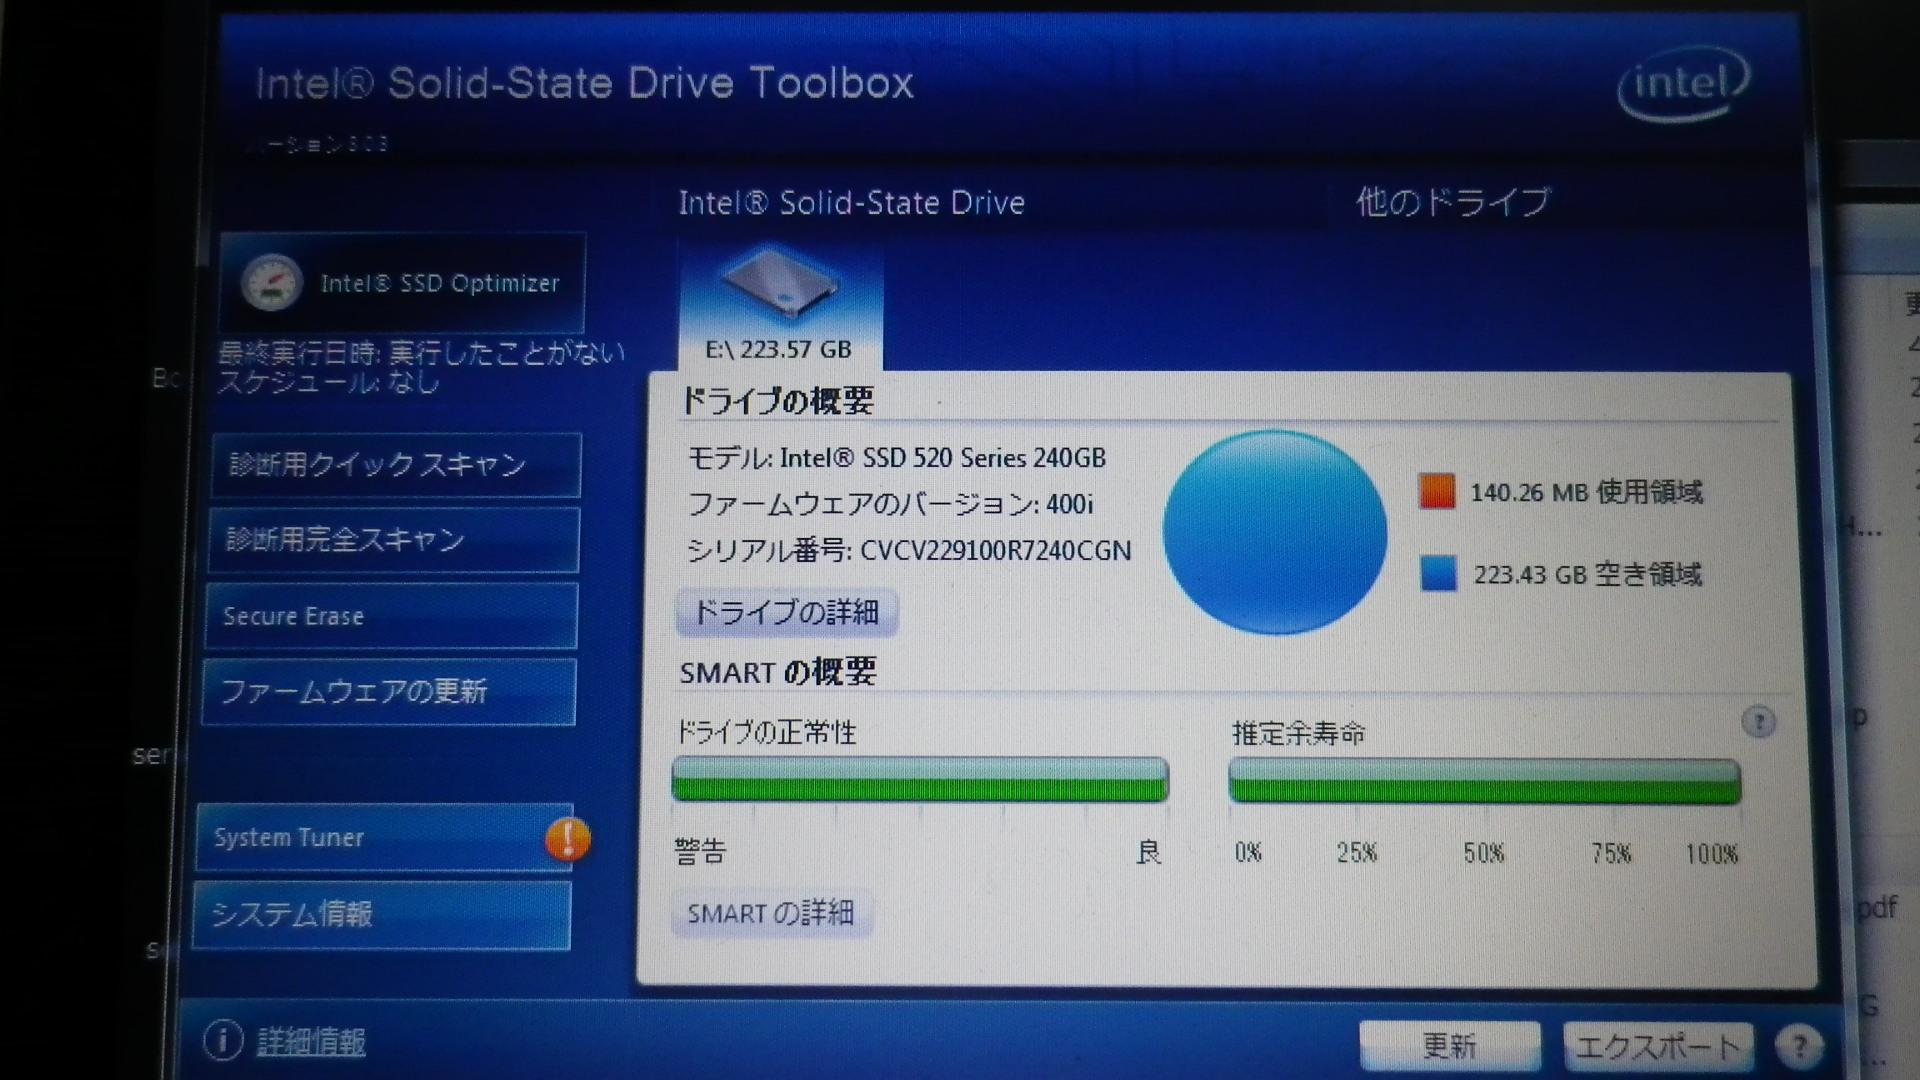Click the SMART help question mark icon
The width and height of the screenshot is (1920, 1080).
[1758, 722]
